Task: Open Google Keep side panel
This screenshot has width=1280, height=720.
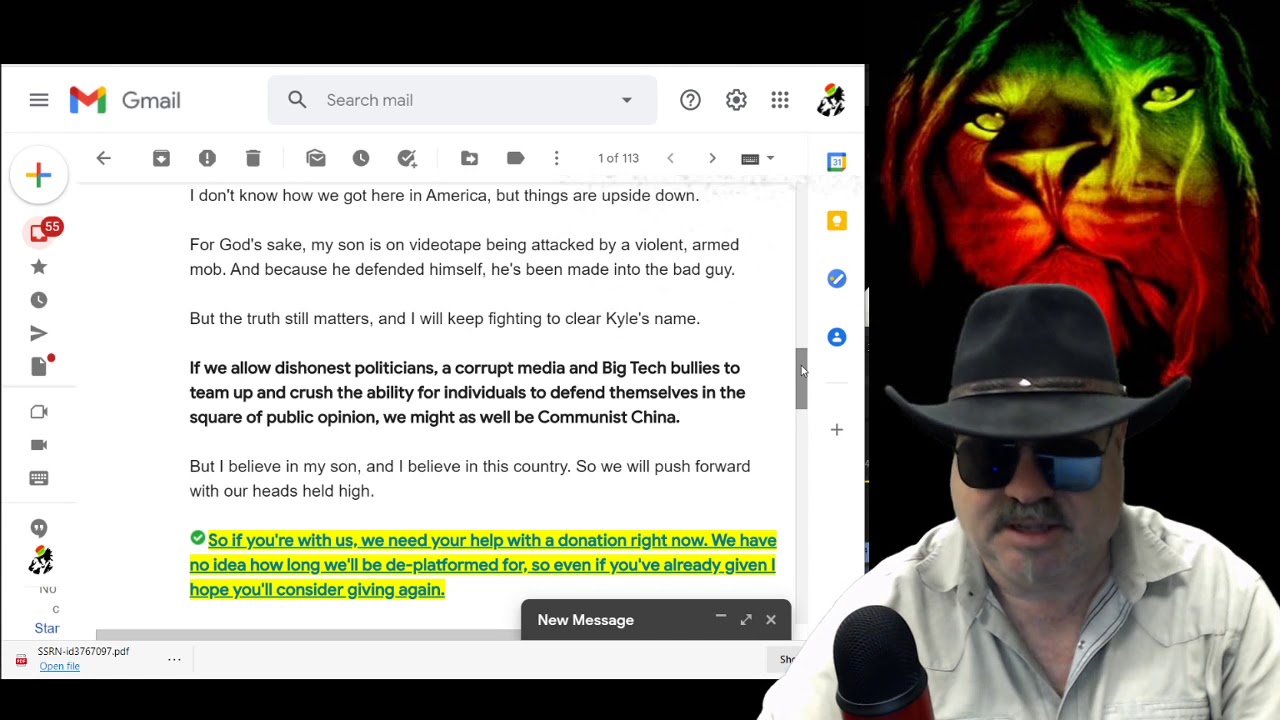Action: 837,220
